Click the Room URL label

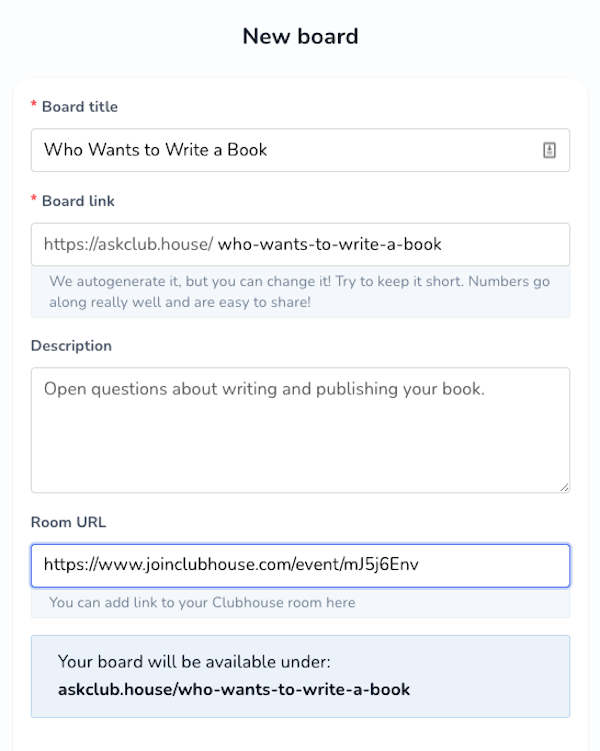click(68, 522)
